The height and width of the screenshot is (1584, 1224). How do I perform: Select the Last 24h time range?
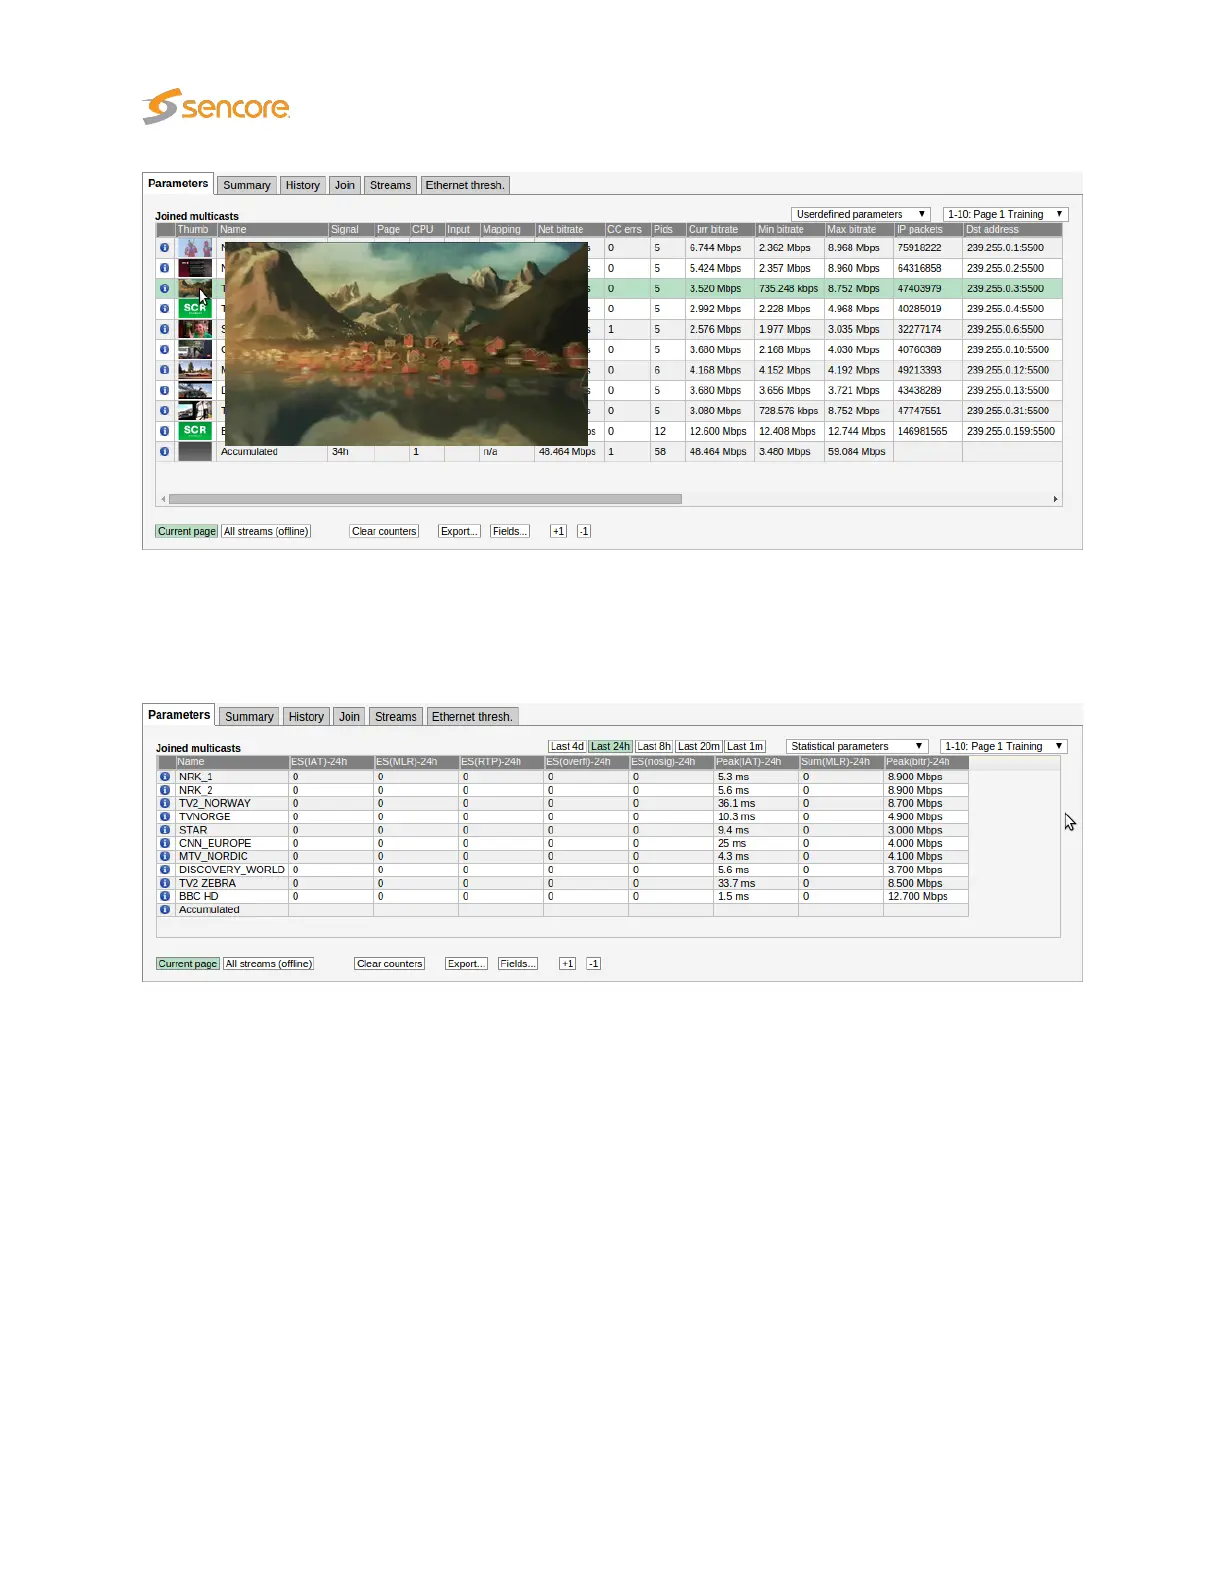610,747
